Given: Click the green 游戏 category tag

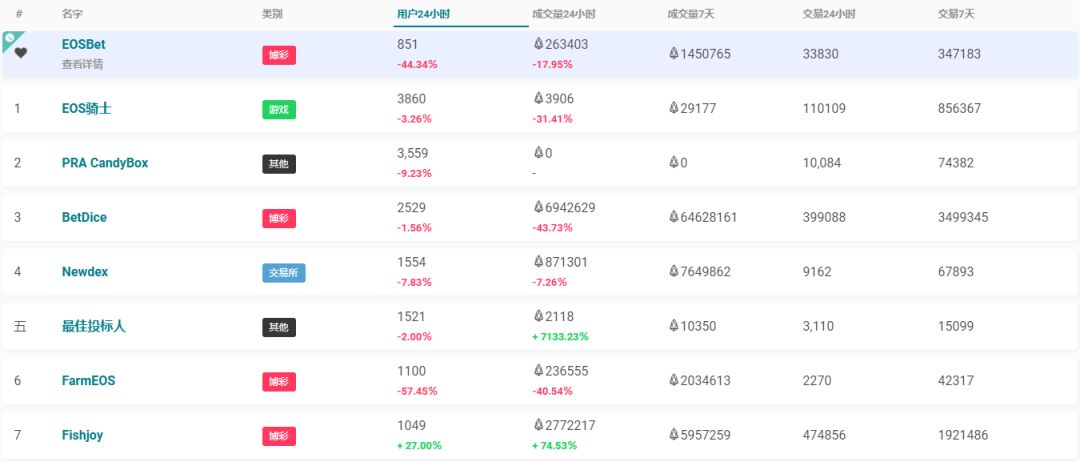Looking at the screenshot, I should 279,109.
